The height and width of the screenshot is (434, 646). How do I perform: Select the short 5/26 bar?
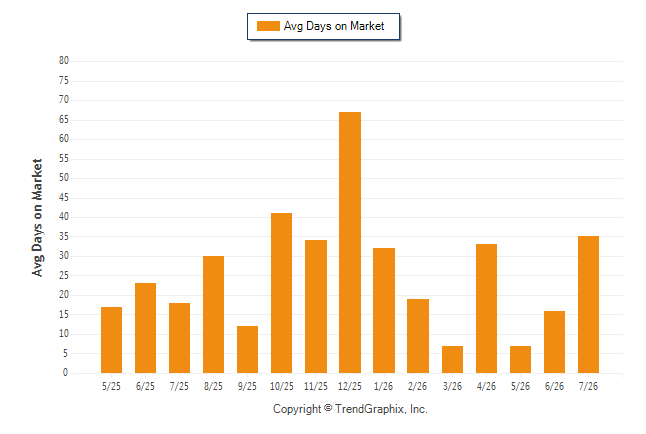(x=520, y=359)
